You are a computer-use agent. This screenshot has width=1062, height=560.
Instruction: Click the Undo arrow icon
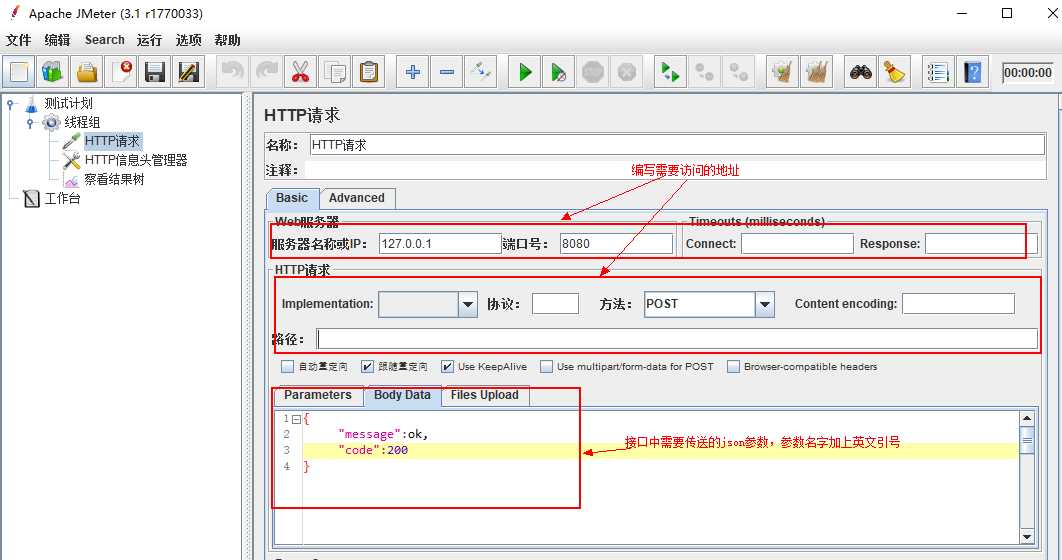233,72
